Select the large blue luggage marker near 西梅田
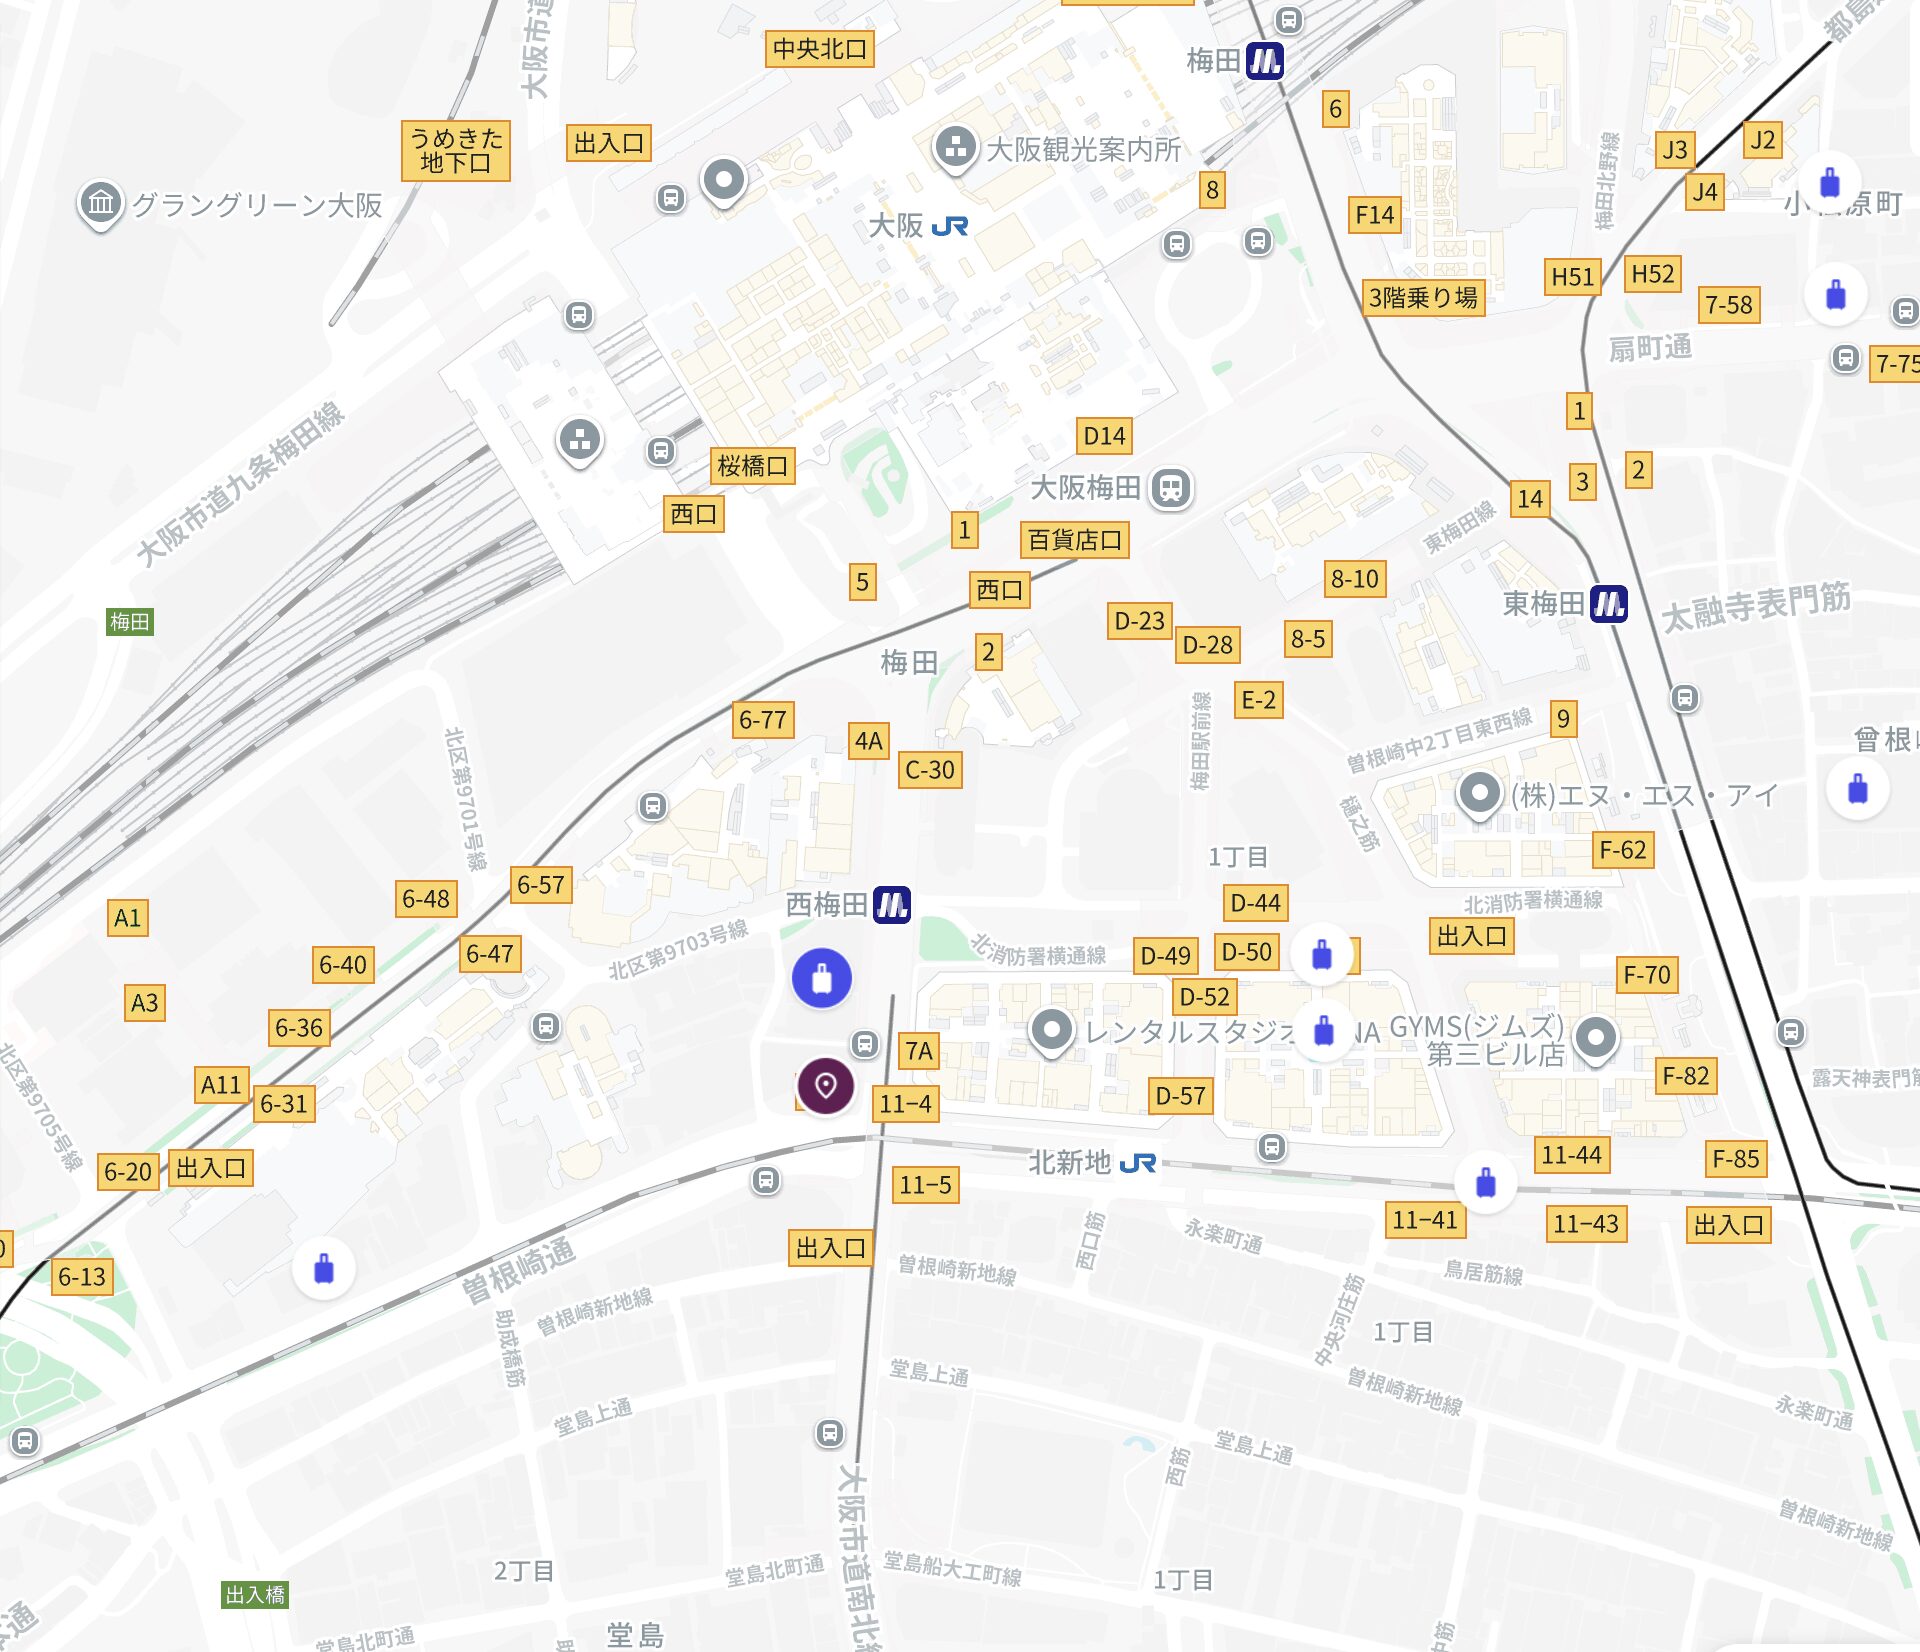The image size is (1920, 1652). 822,978
